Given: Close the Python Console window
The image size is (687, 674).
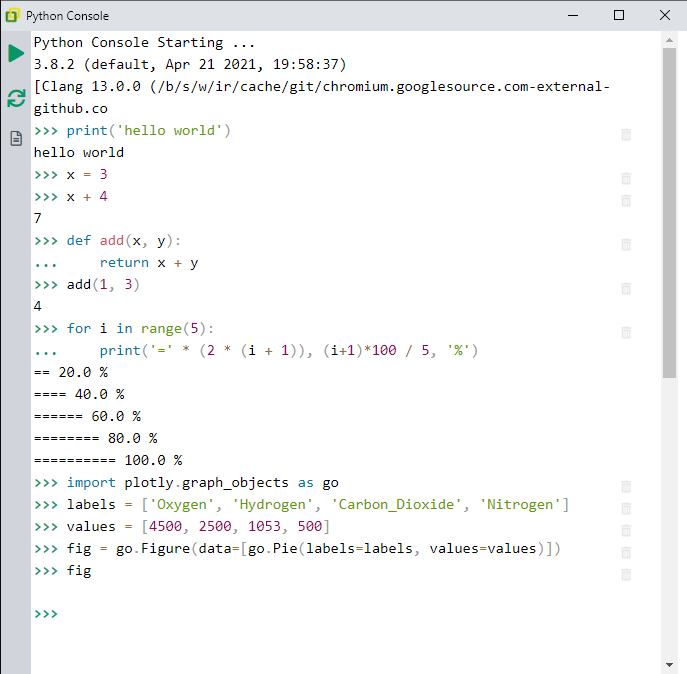Looking at the screenshot, I should point(665,16).
